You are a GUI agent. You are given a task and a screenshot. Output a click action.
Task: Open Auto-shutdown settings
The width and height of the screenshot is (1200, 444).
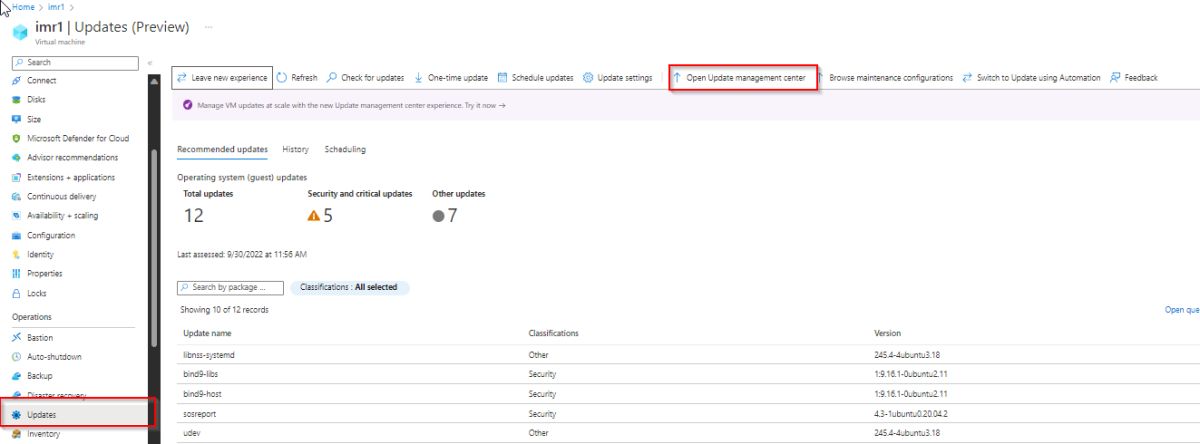(x=54, y=357)
